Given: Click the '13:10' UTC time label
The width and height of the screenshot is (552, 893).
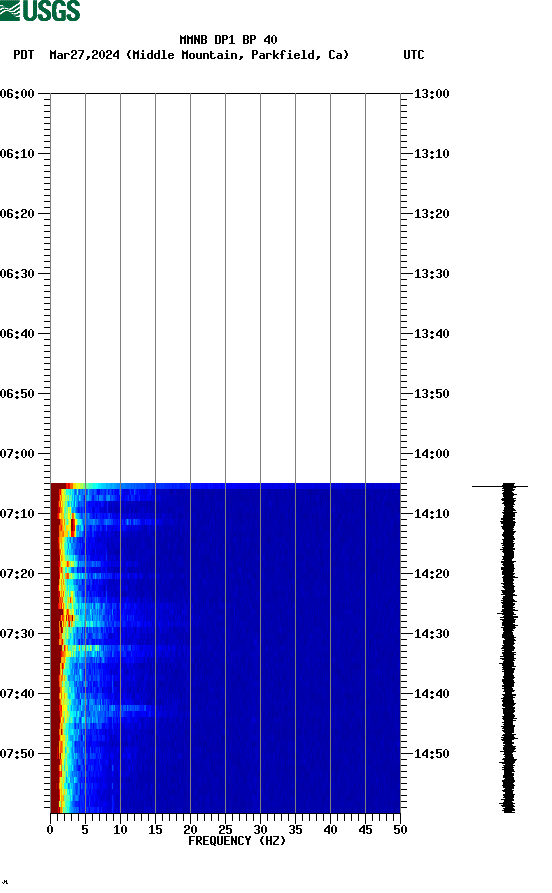Looking at the screenshot, I should tap(431, 154).
